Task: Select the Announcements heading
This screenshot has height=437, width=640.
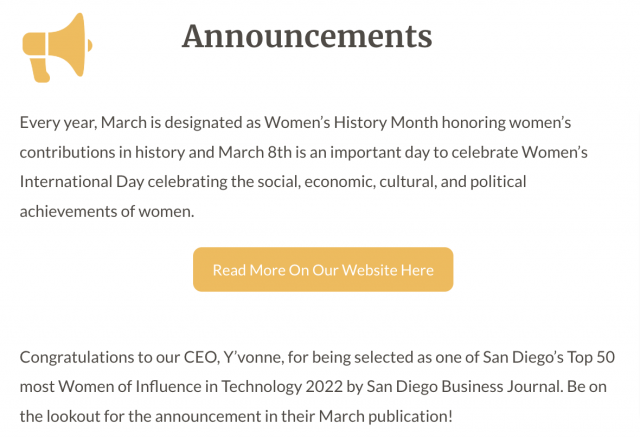Action: coord(307,36)
